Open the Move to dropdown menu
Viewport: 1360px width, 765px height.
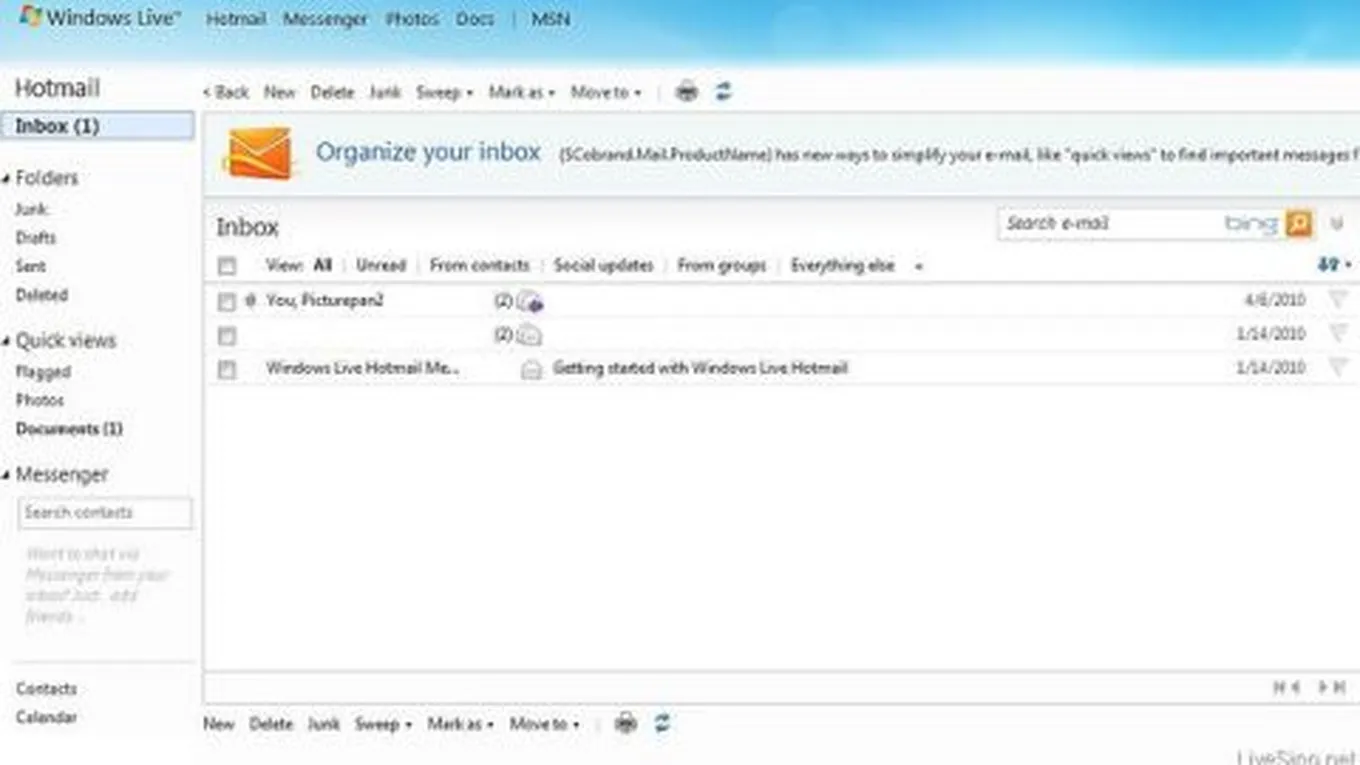point(605,92)
